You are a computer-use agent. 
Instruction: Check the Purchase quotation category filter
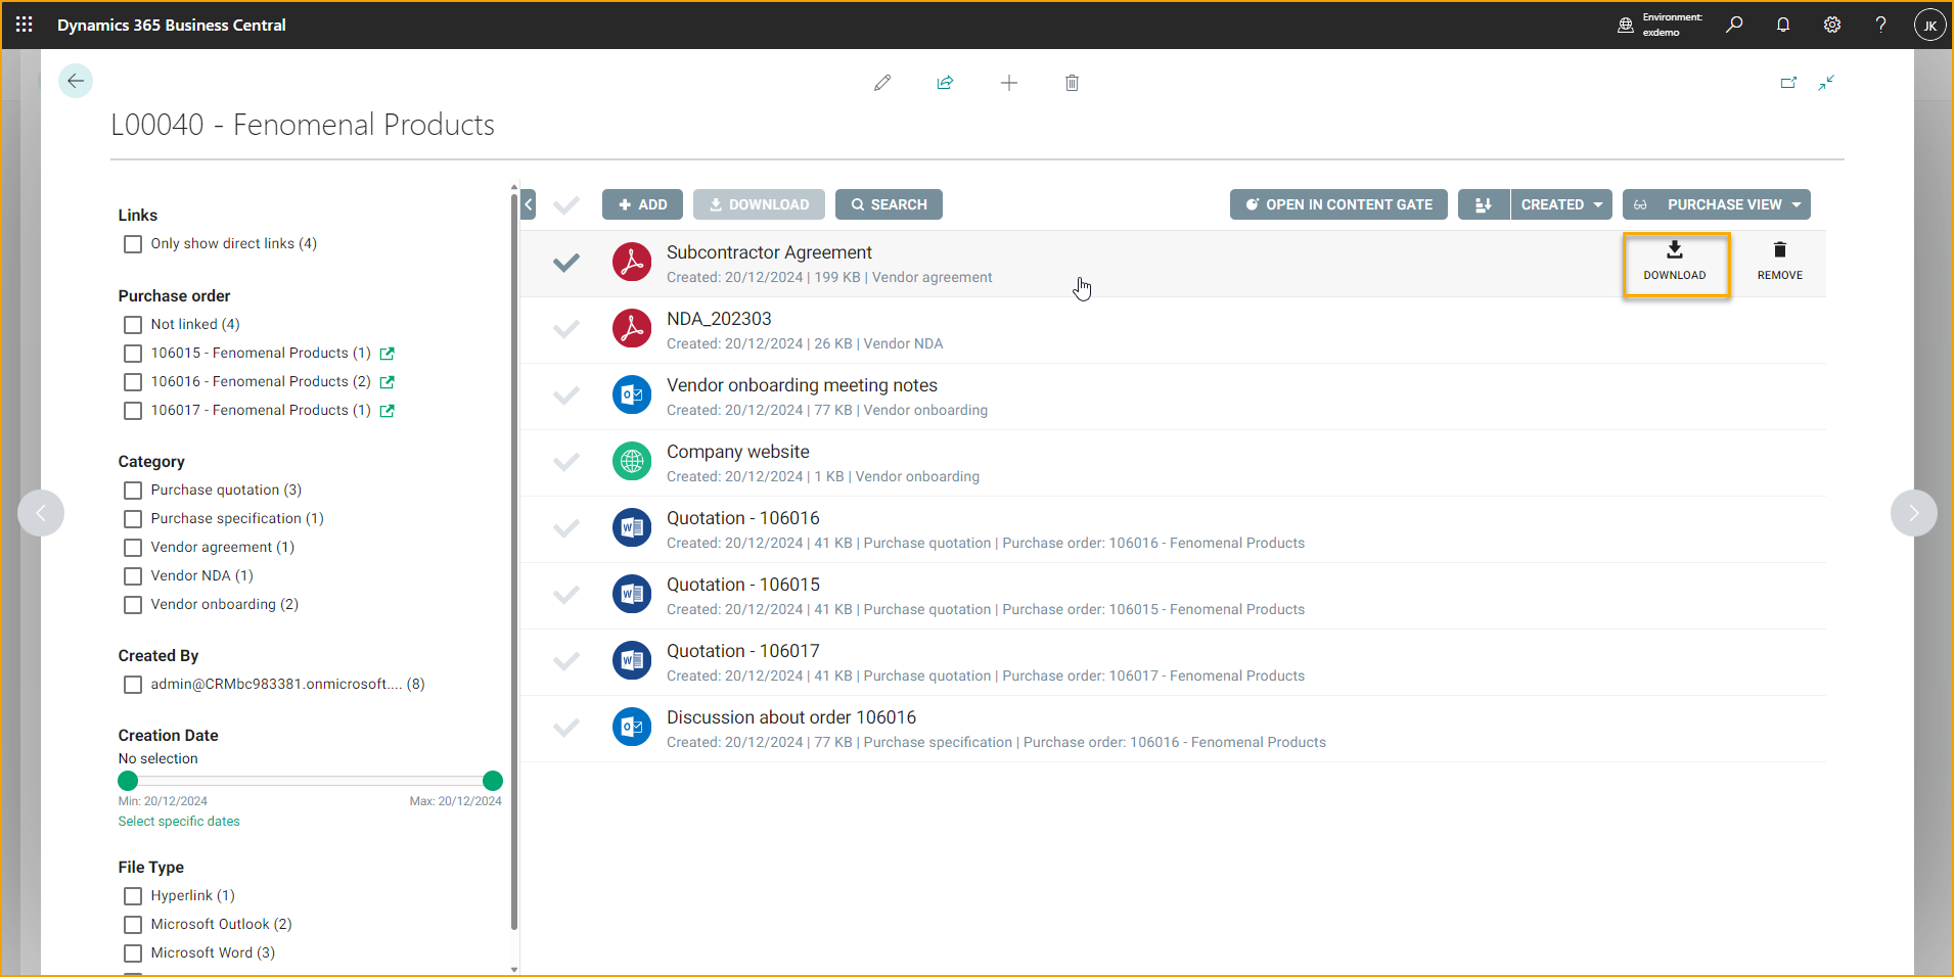pos(133,490)
